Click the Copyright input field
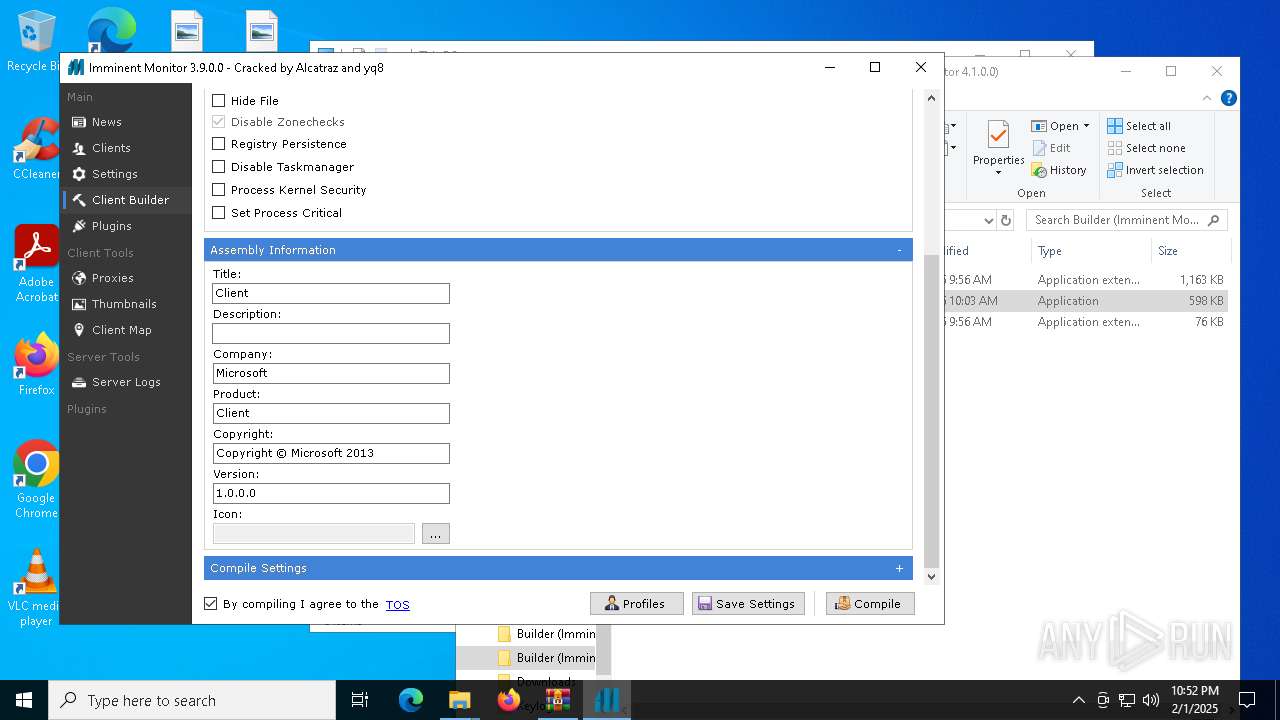Viewport: 1280px width, 720px height. coord(331,453)
